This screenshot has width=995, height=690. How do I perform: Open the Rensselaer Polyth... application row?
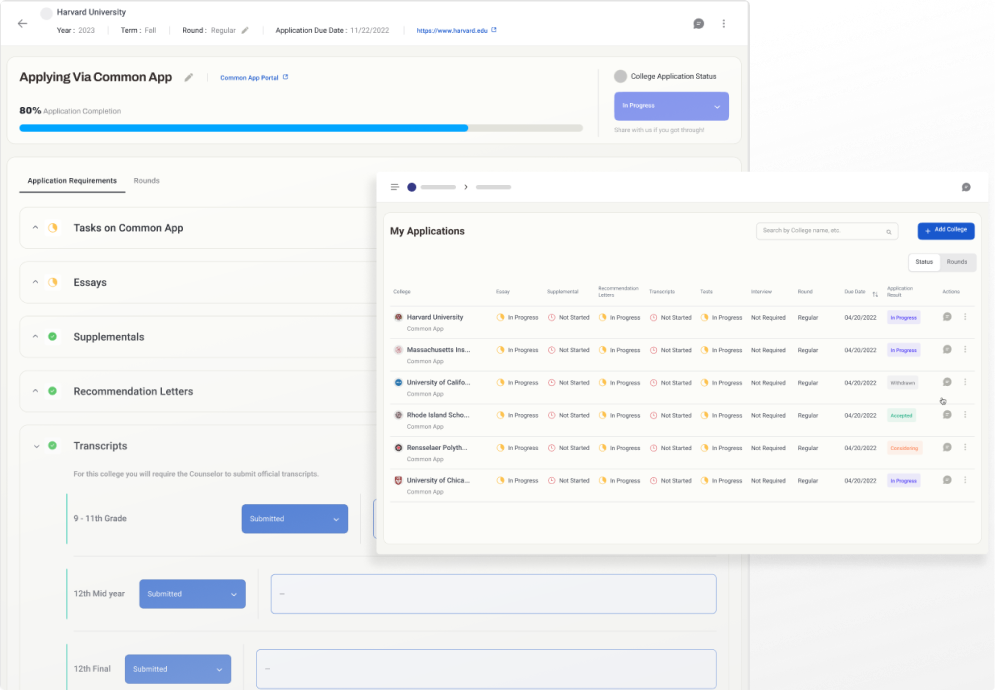[682, 453]
